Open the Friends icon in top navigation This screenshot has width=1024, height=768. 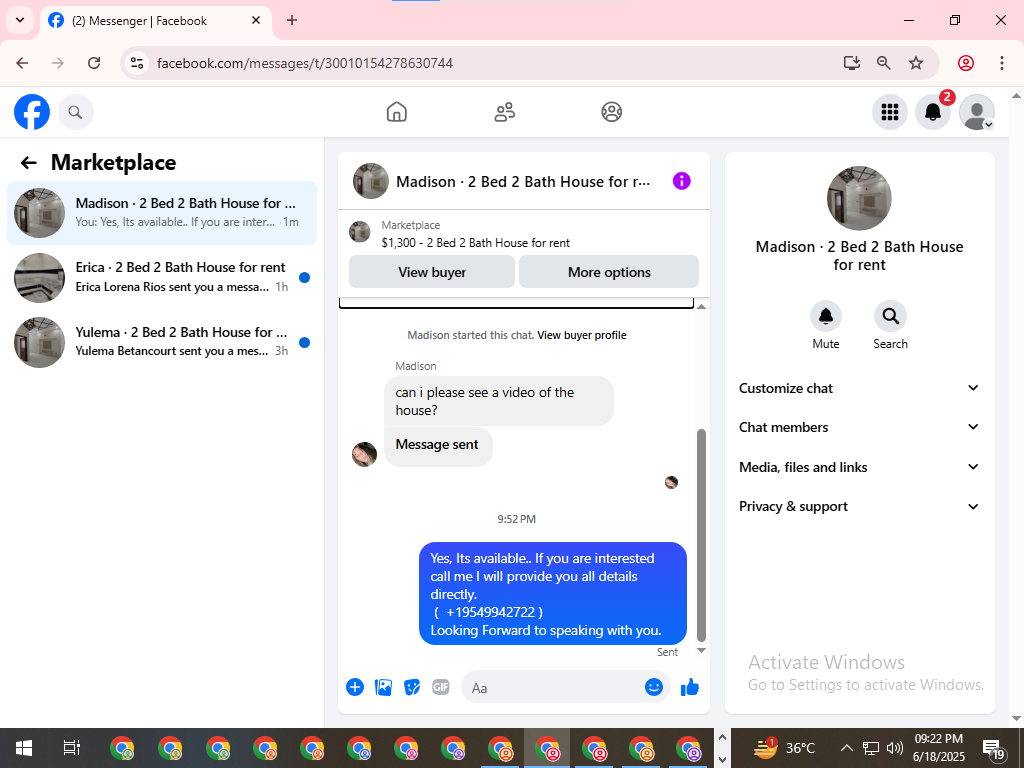click(504, 112)
